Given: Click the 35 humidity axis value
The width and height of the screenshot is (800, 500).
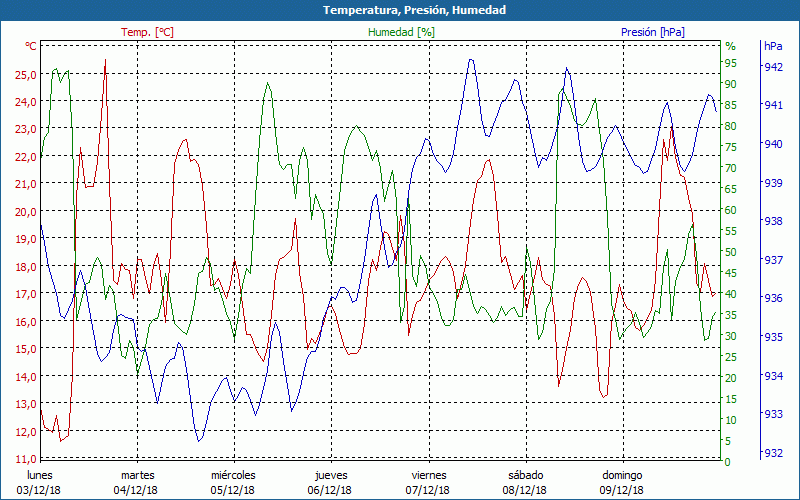Looking at the screenshot, I should [x=731, y=315].
